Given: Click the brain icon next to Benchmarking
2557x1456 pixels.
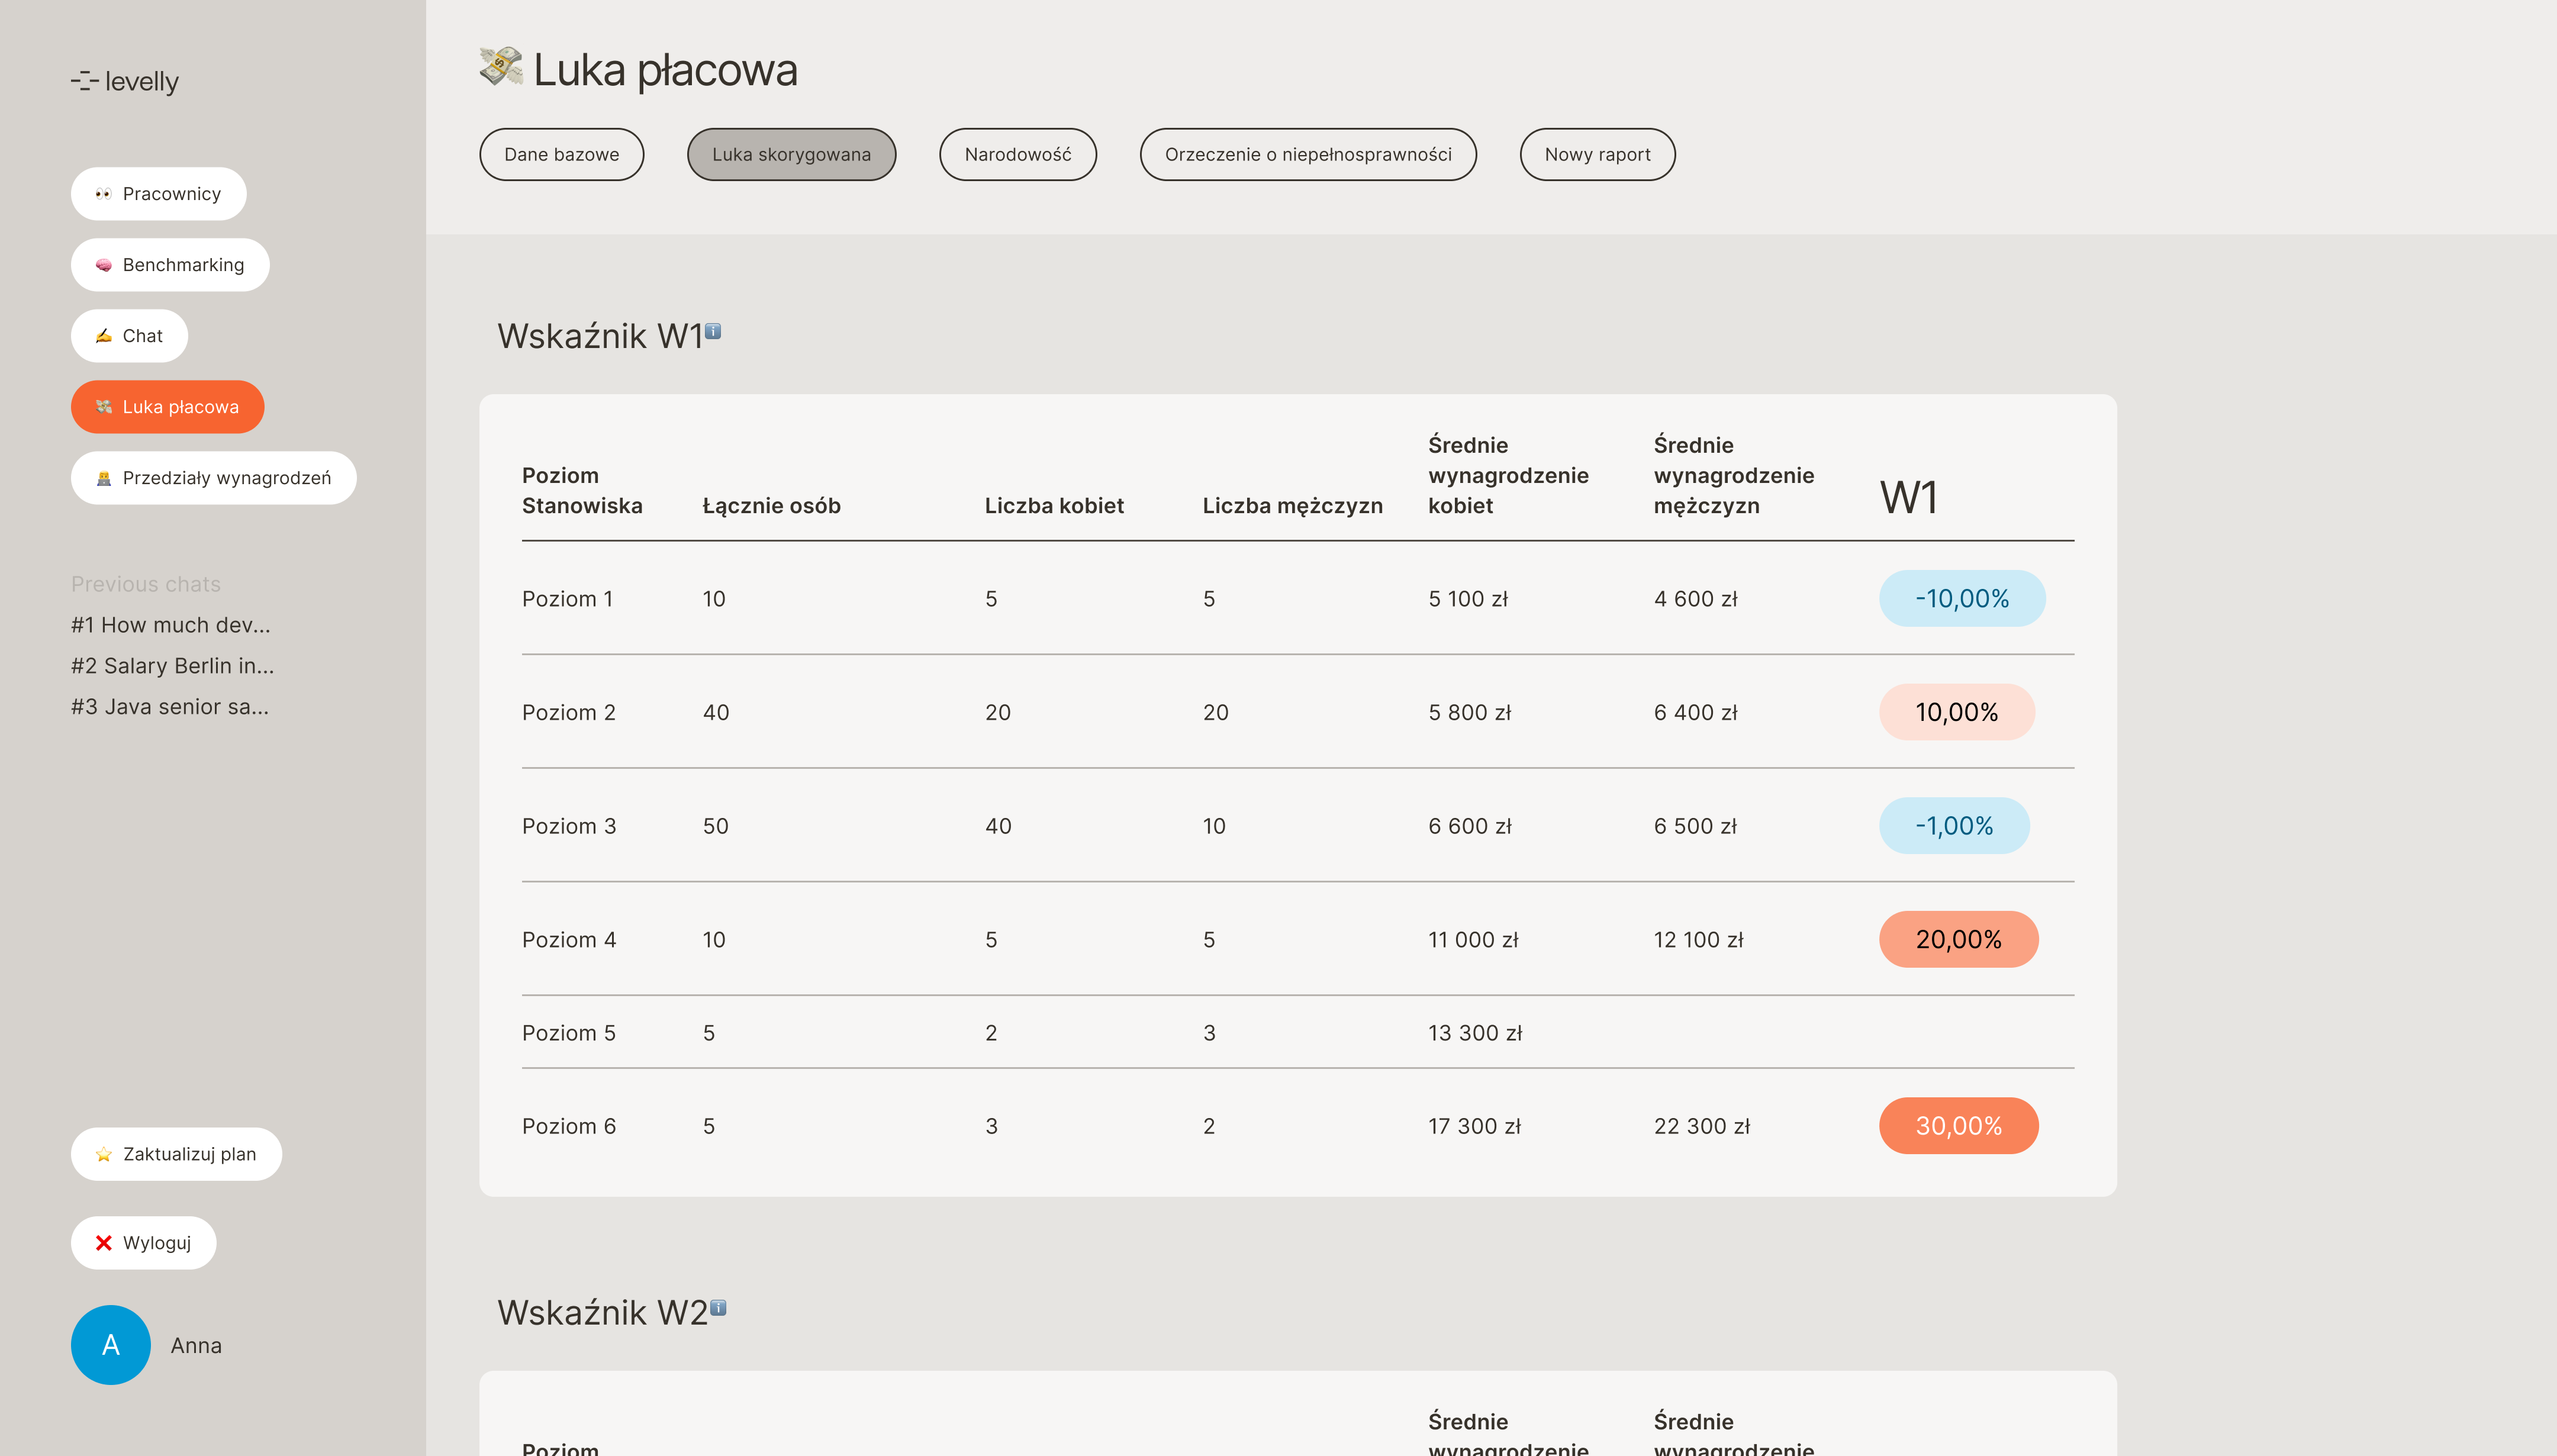Looking at the screenshot, I should coord(103,265).
